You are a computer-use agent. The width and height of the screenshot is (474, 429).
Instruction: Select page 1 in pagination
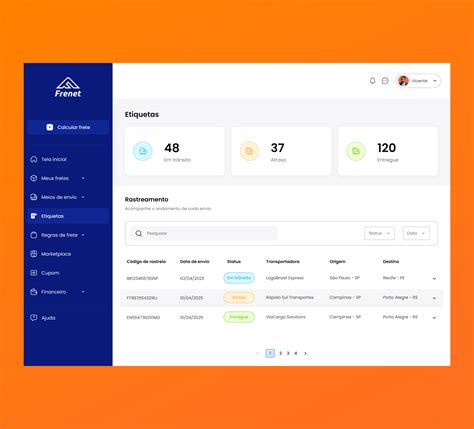[270, 353]
